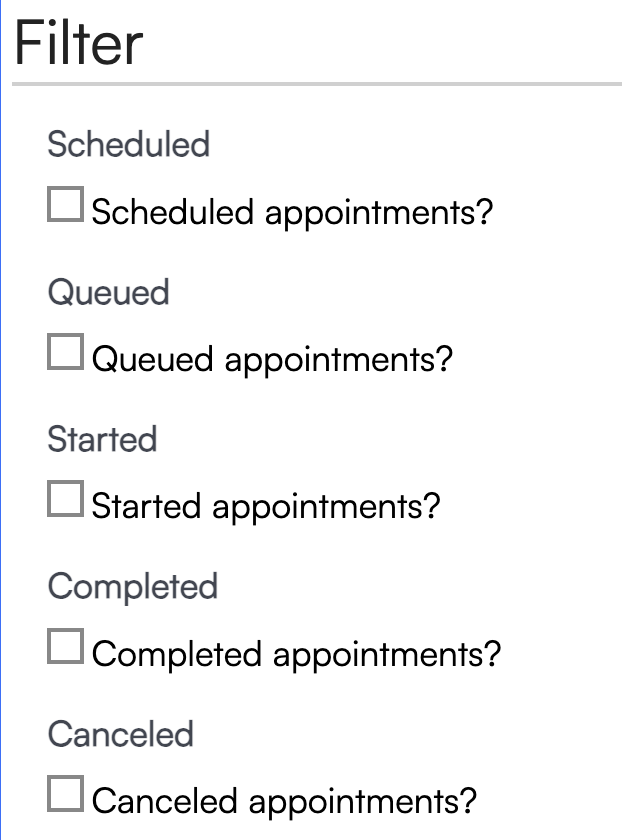Enable the Scheduled appointments checkbox

point(65,206)
